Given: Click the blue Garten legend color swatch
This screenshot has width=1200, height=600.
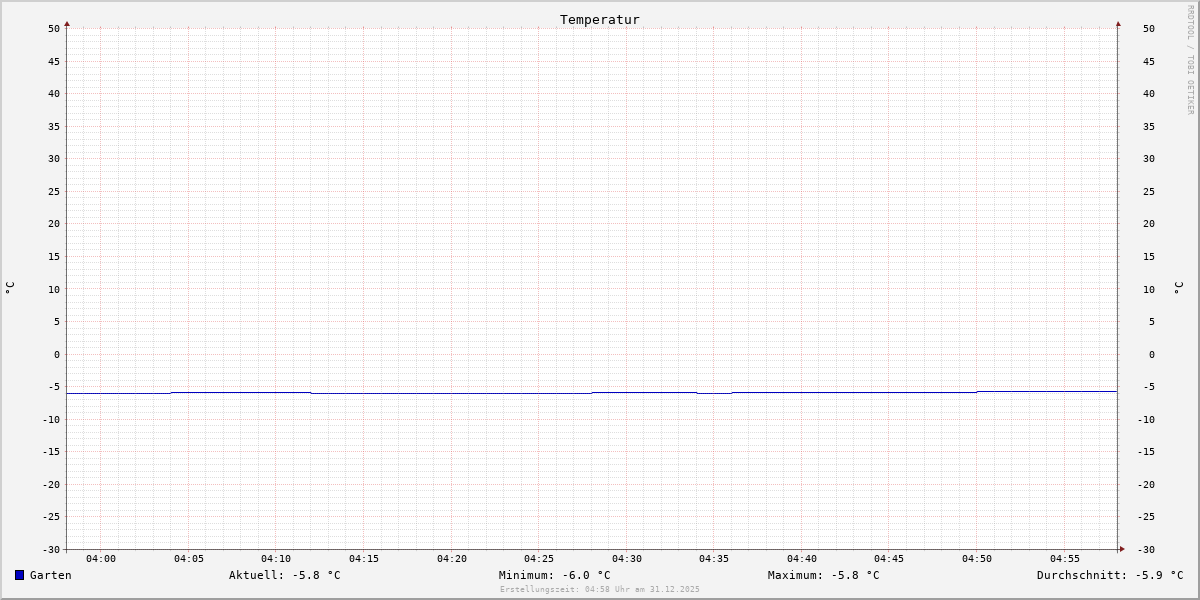Looking at the screenshot, I should (x=19, y=575).
